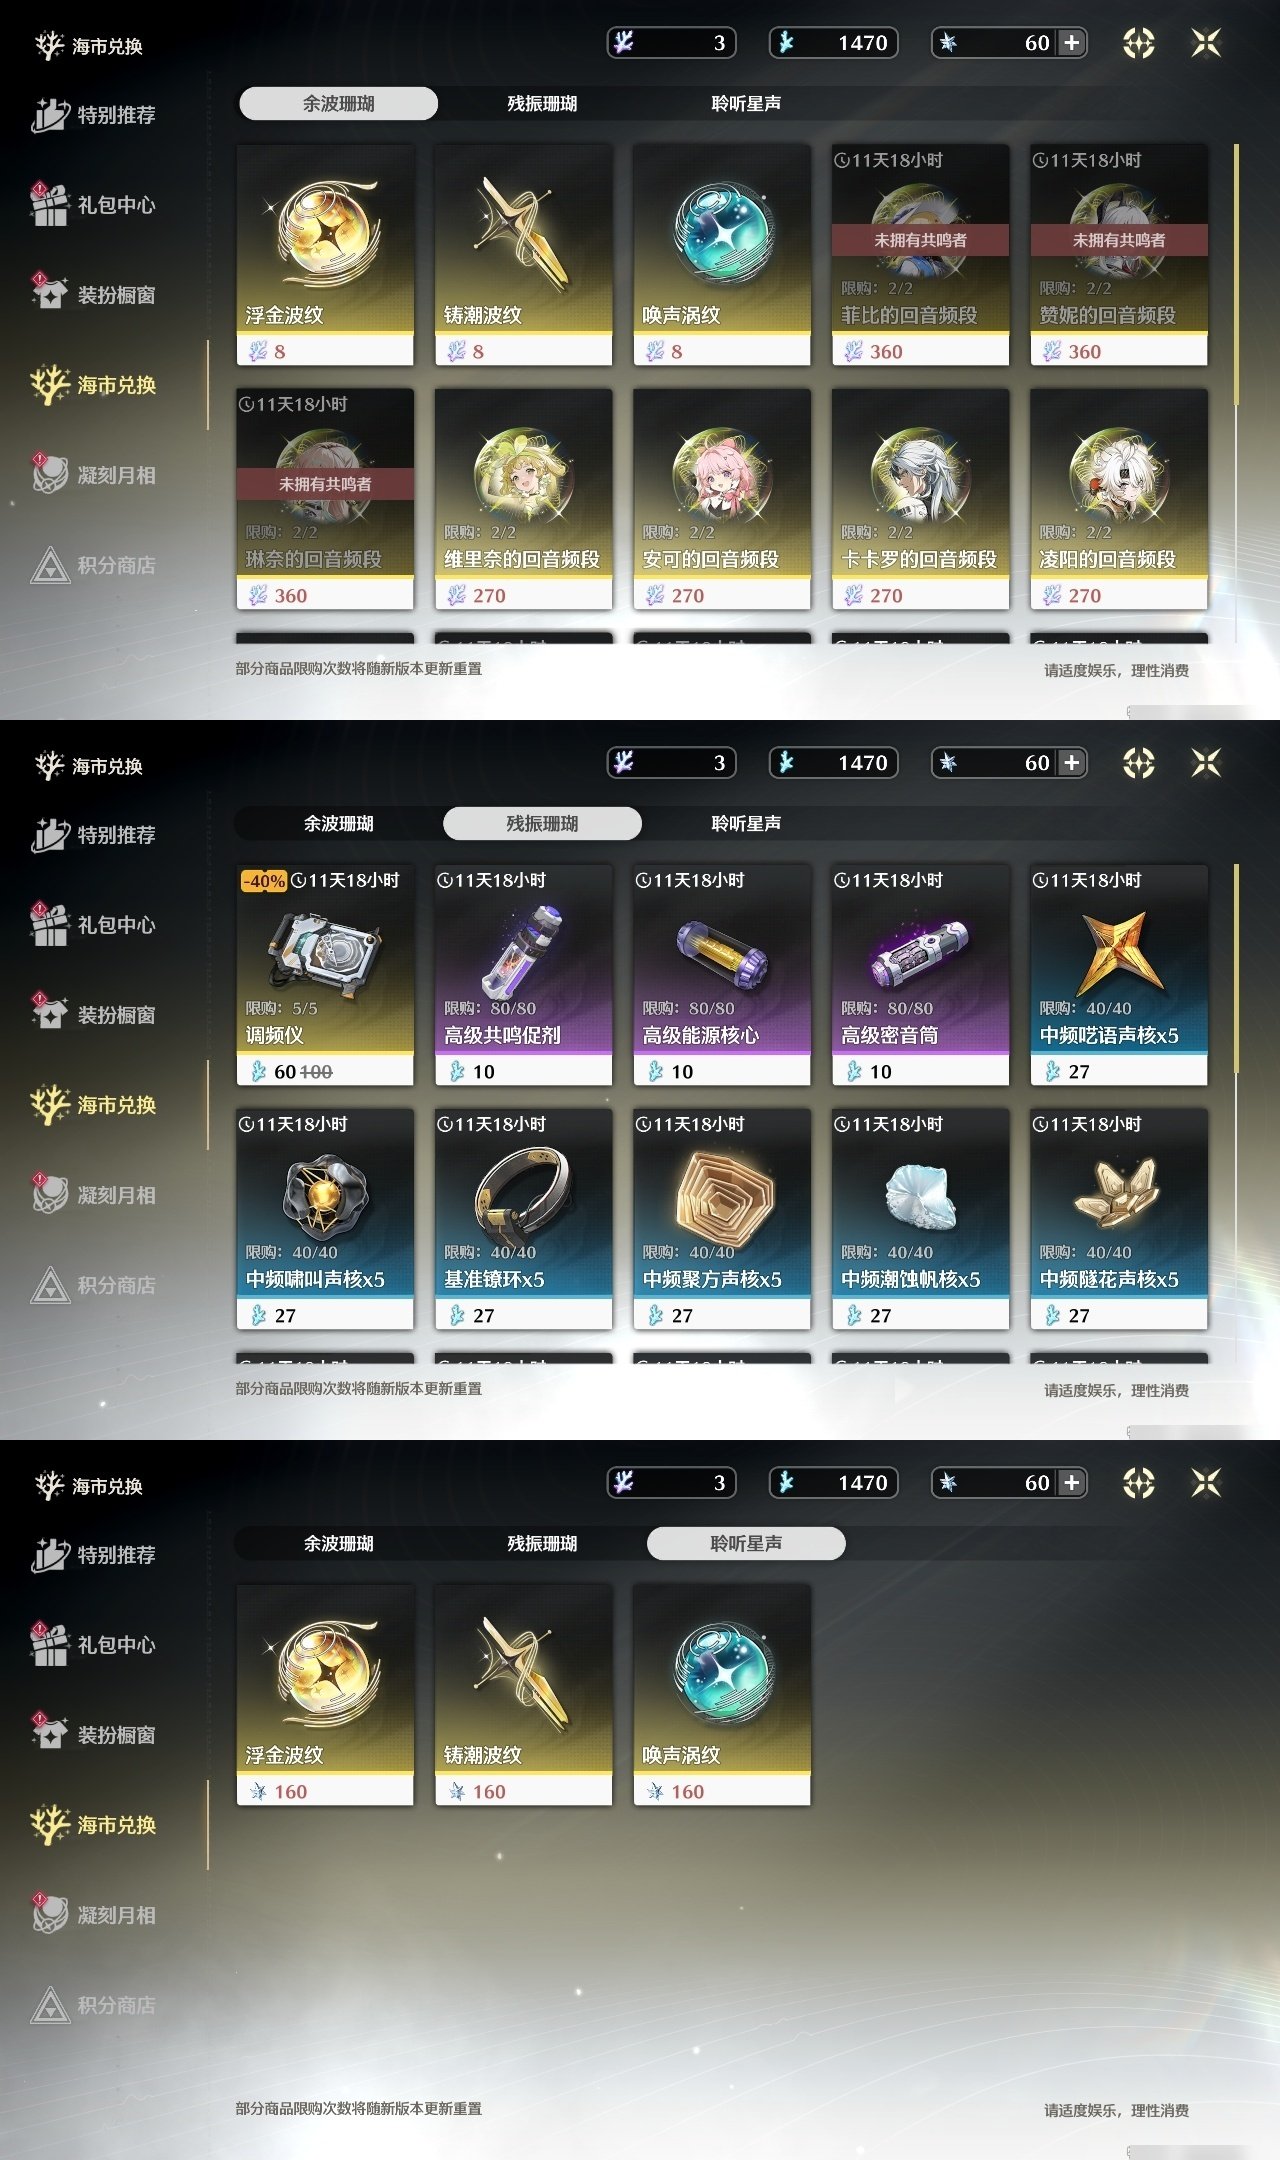Viewport: 1280px width, 2160px height.
Task: Select the discounted 调频仪 item
Action: pyautogui.click(x=325, y=975)
